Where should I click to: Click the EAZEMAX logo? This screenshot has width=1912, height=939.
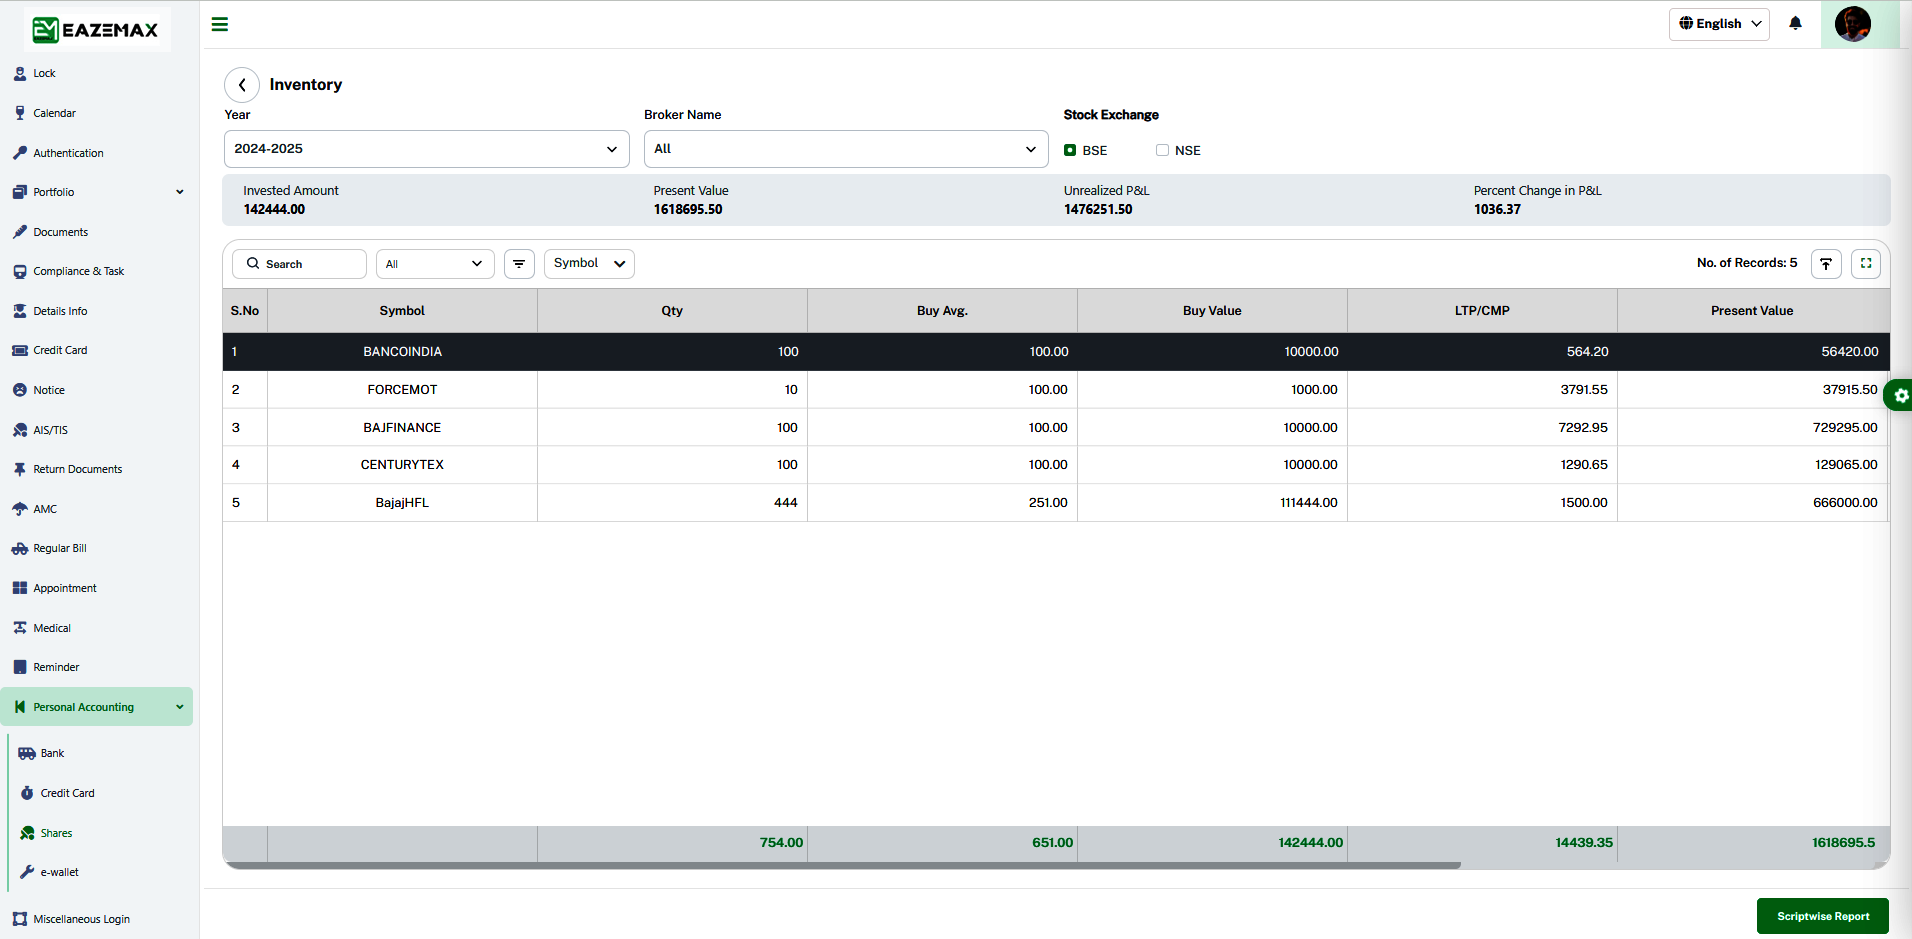(96, 29)
